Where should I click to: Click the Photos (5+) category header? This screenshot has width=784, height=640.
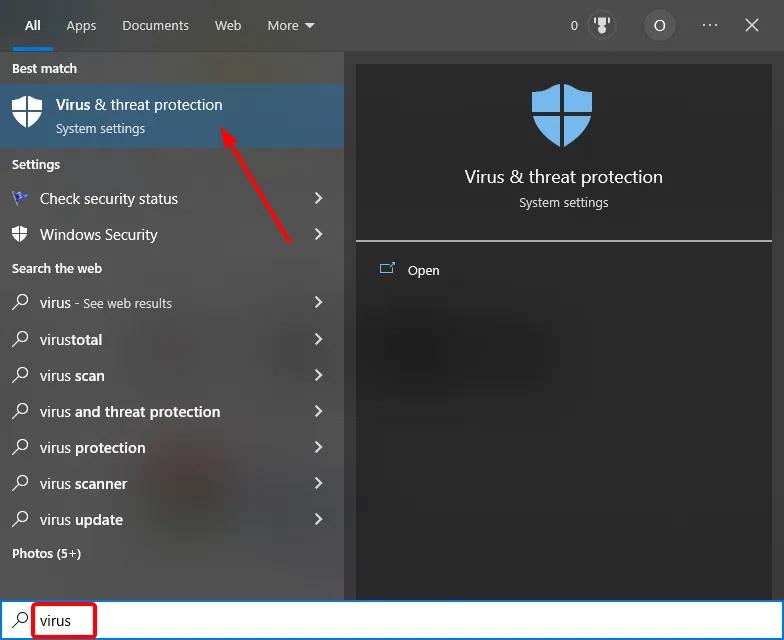click(46, 554)
